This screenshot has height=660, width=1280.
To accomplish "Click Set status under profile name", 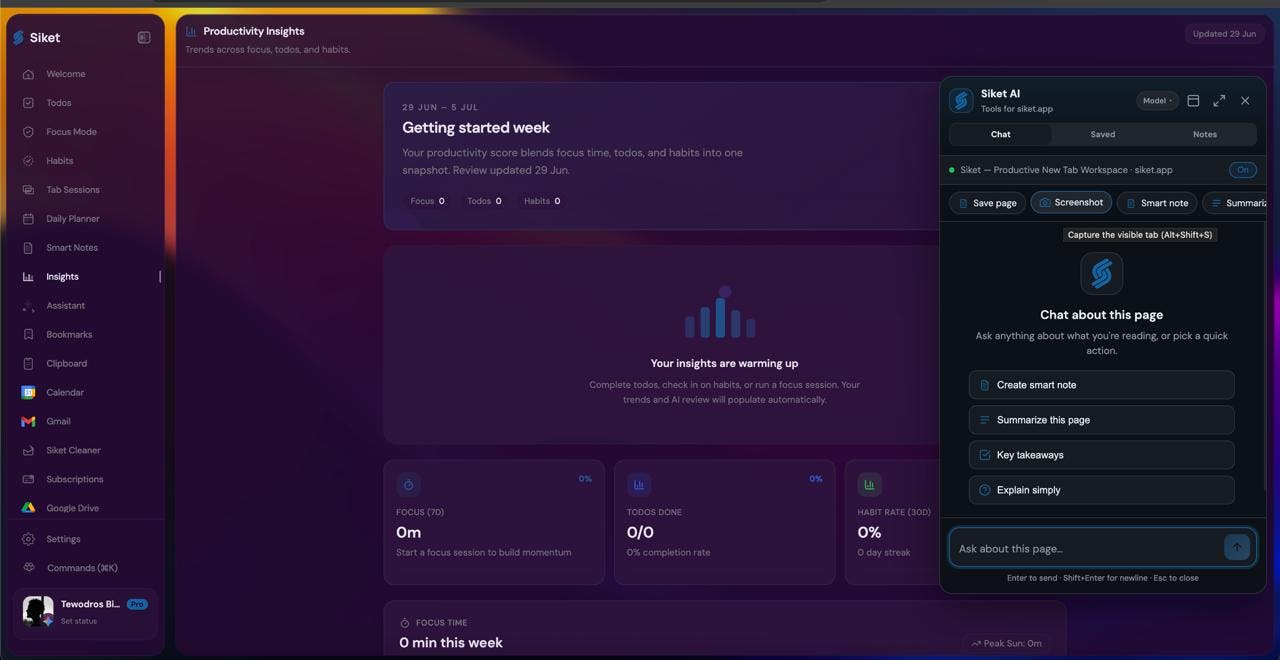I will click(x=79, y=621).
